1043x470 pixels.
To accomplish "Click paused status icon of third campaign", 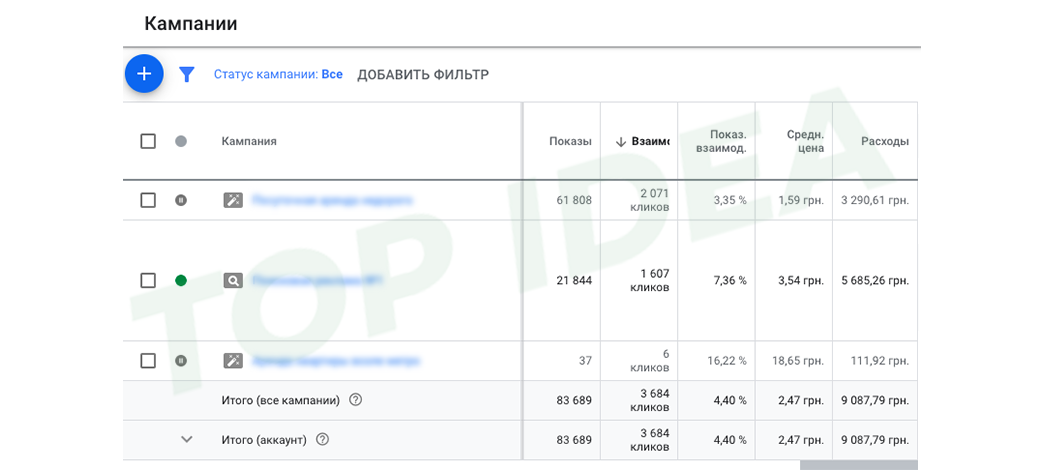I will click(181, 360).
